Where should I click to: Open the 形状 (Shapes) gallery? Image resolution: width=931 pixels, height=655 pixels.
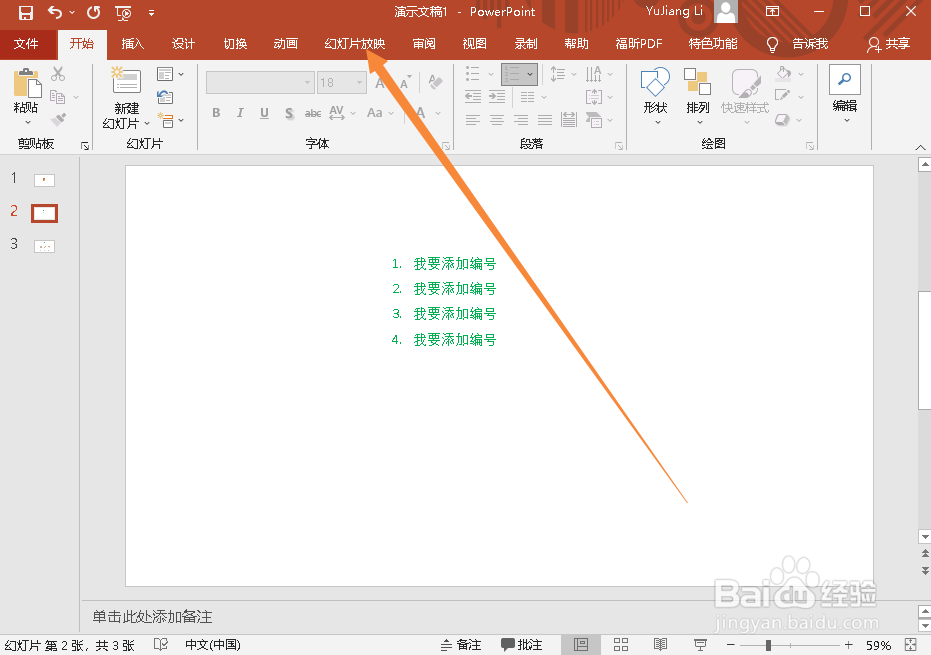point(656,96)
